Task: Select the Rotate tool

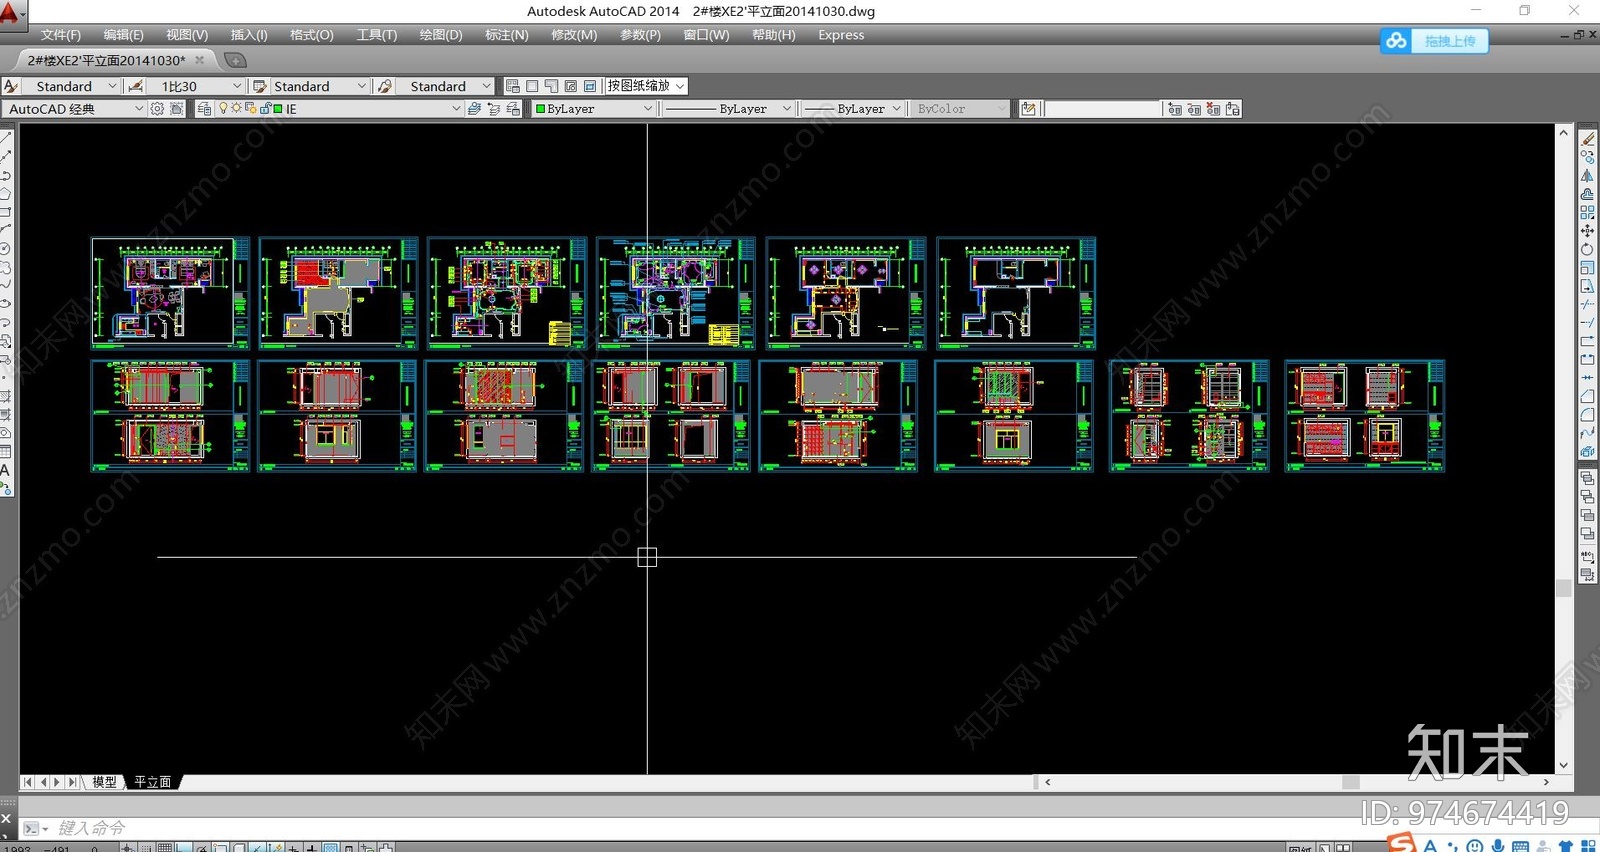Action: click(1587, 250)
